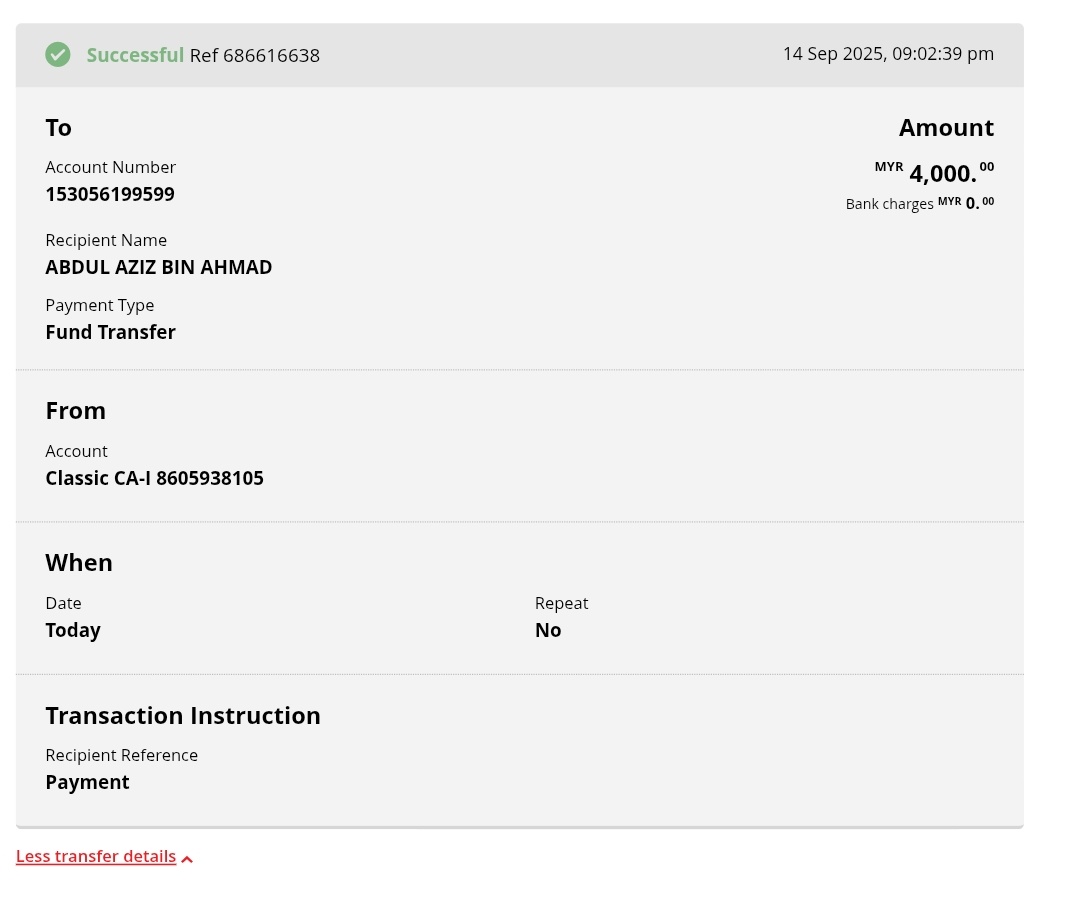Click the 14 Sep 2025 timestamp
The image size is (1079, 908).
(888, 54)
